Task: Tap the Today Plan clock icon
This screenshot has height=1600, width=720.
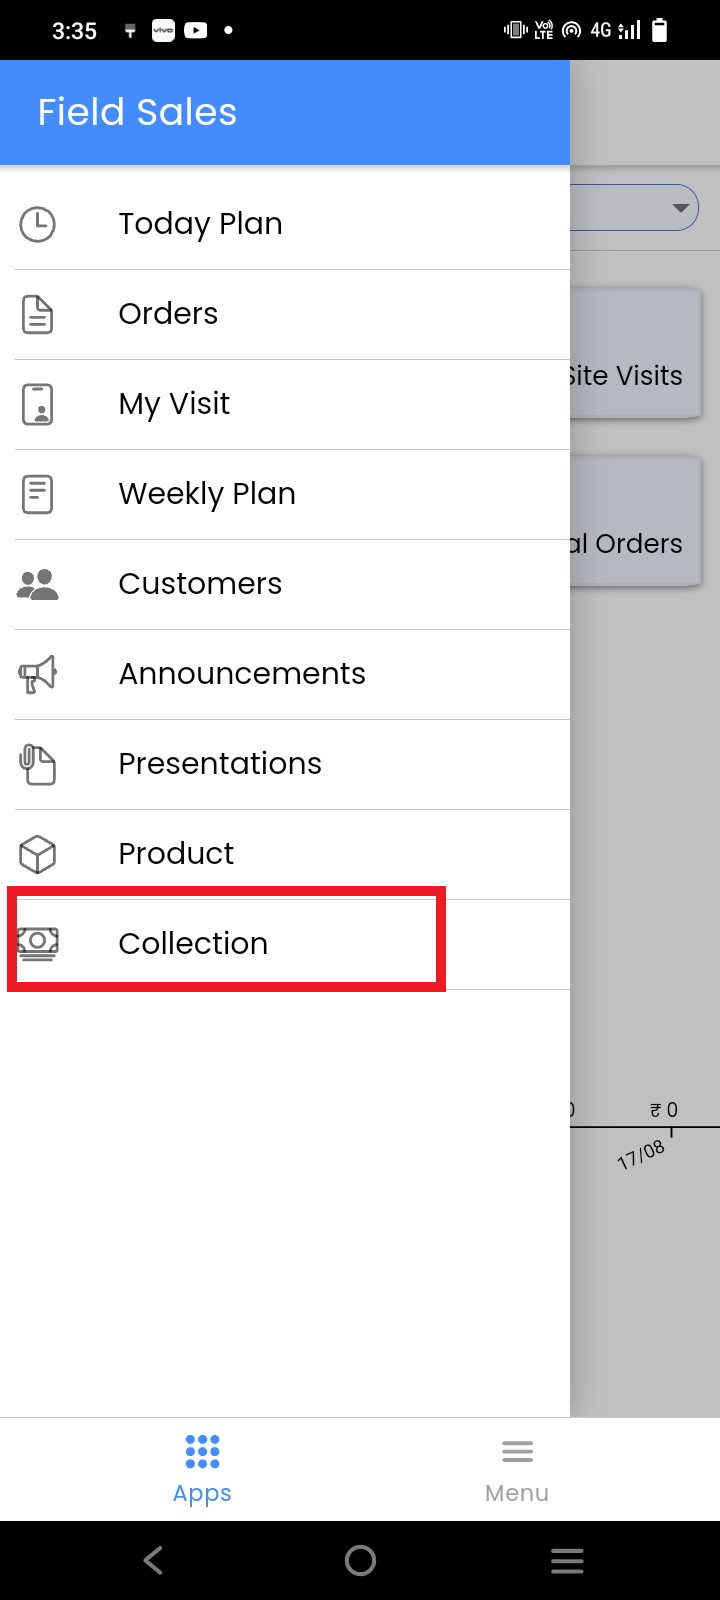Action: click(38, 224)
